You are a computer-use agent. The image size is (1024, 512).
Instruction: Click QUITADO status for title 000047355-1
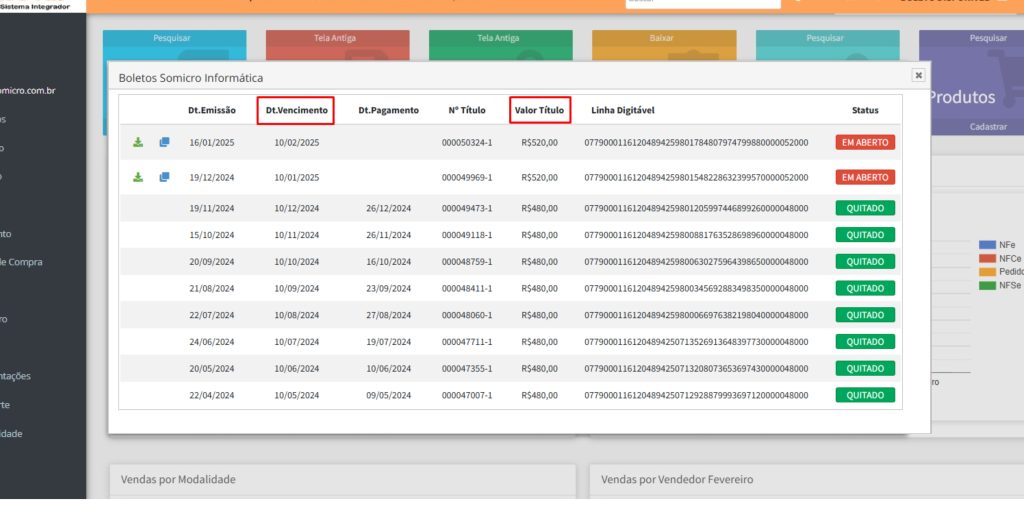(865, 368)
